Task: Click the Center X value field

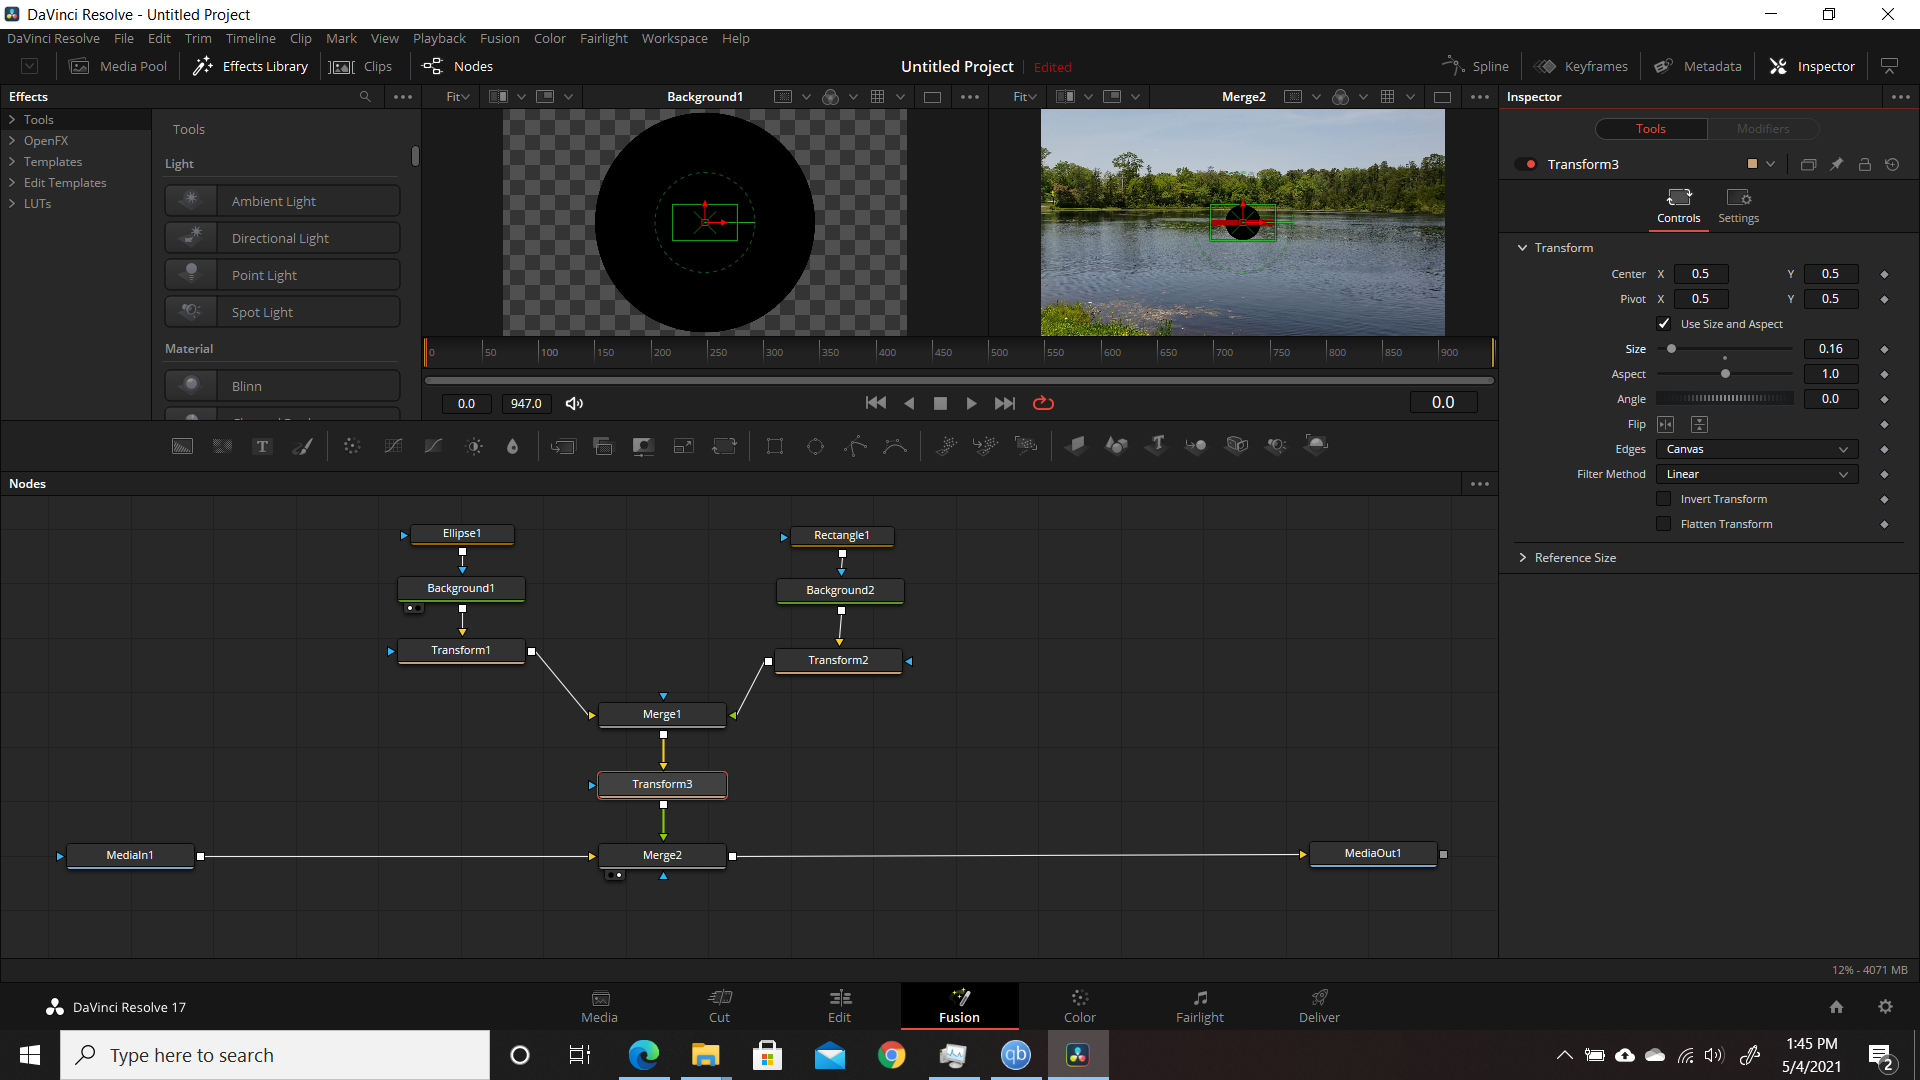Action: click(x=1700, y=274)
